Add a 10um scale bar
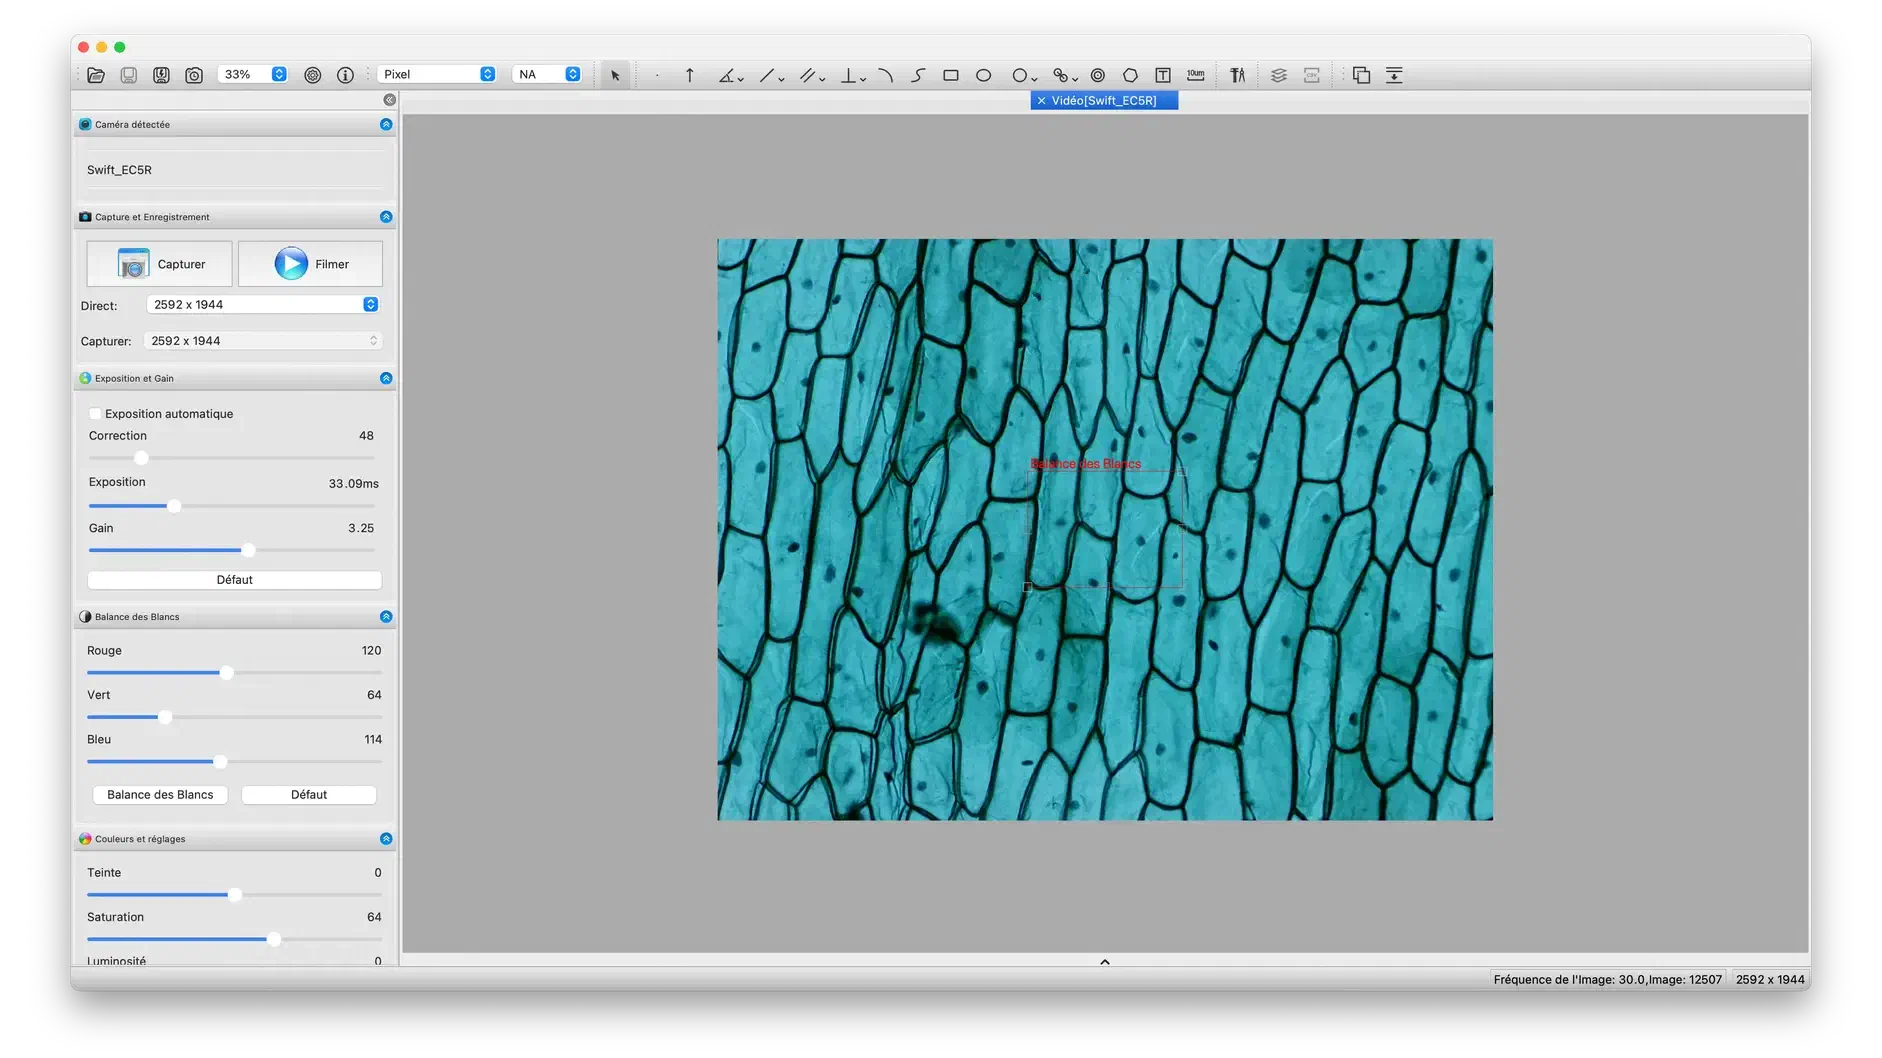 pyautogui.click(x=1196, y=75)
